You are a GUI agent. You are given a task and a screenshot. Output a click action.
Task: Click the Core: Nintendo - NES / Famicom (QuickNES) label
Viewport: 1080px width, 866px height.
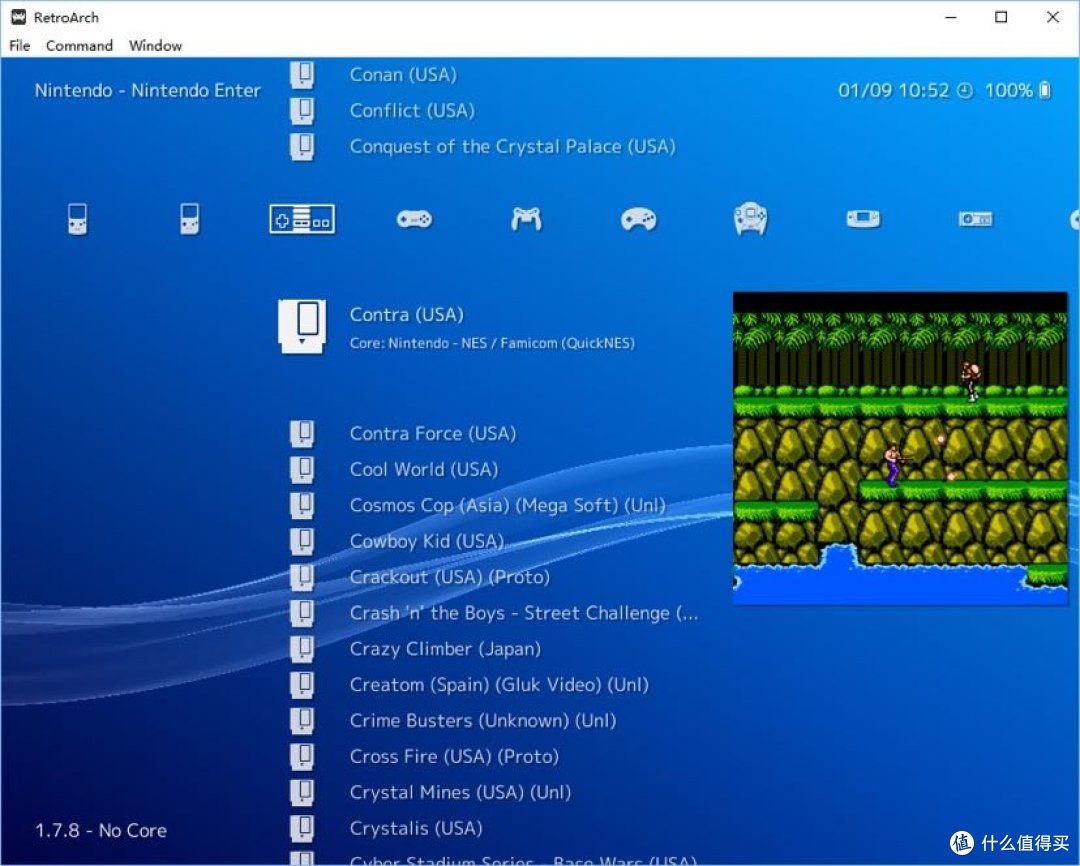492,342
